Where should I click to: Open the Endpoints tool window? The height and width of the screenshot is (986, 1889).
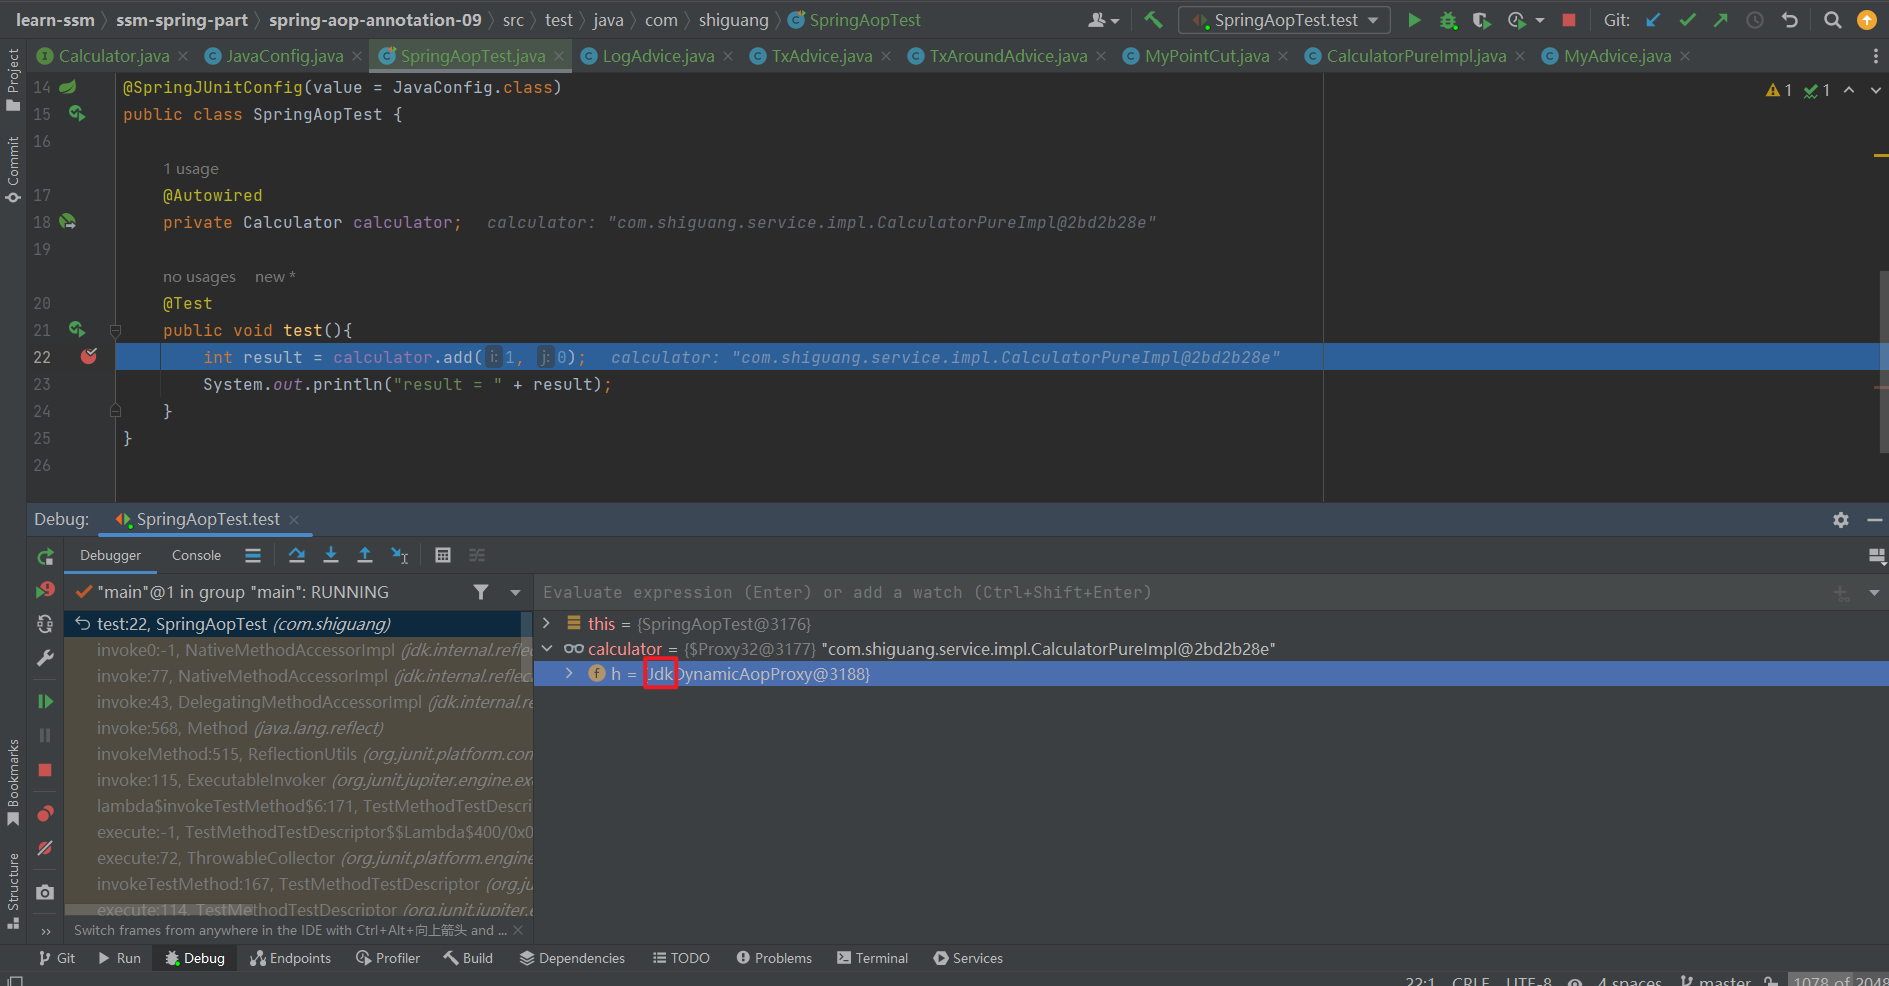point(290,958)
